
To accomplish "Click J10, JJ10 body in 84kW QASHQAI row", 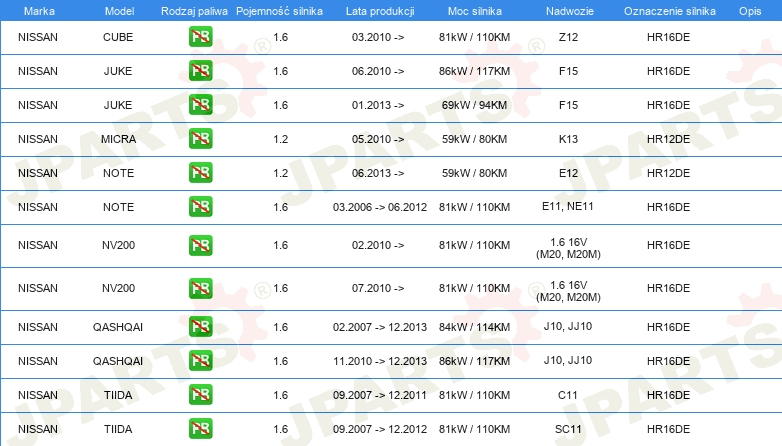I will tap(568, 326).
